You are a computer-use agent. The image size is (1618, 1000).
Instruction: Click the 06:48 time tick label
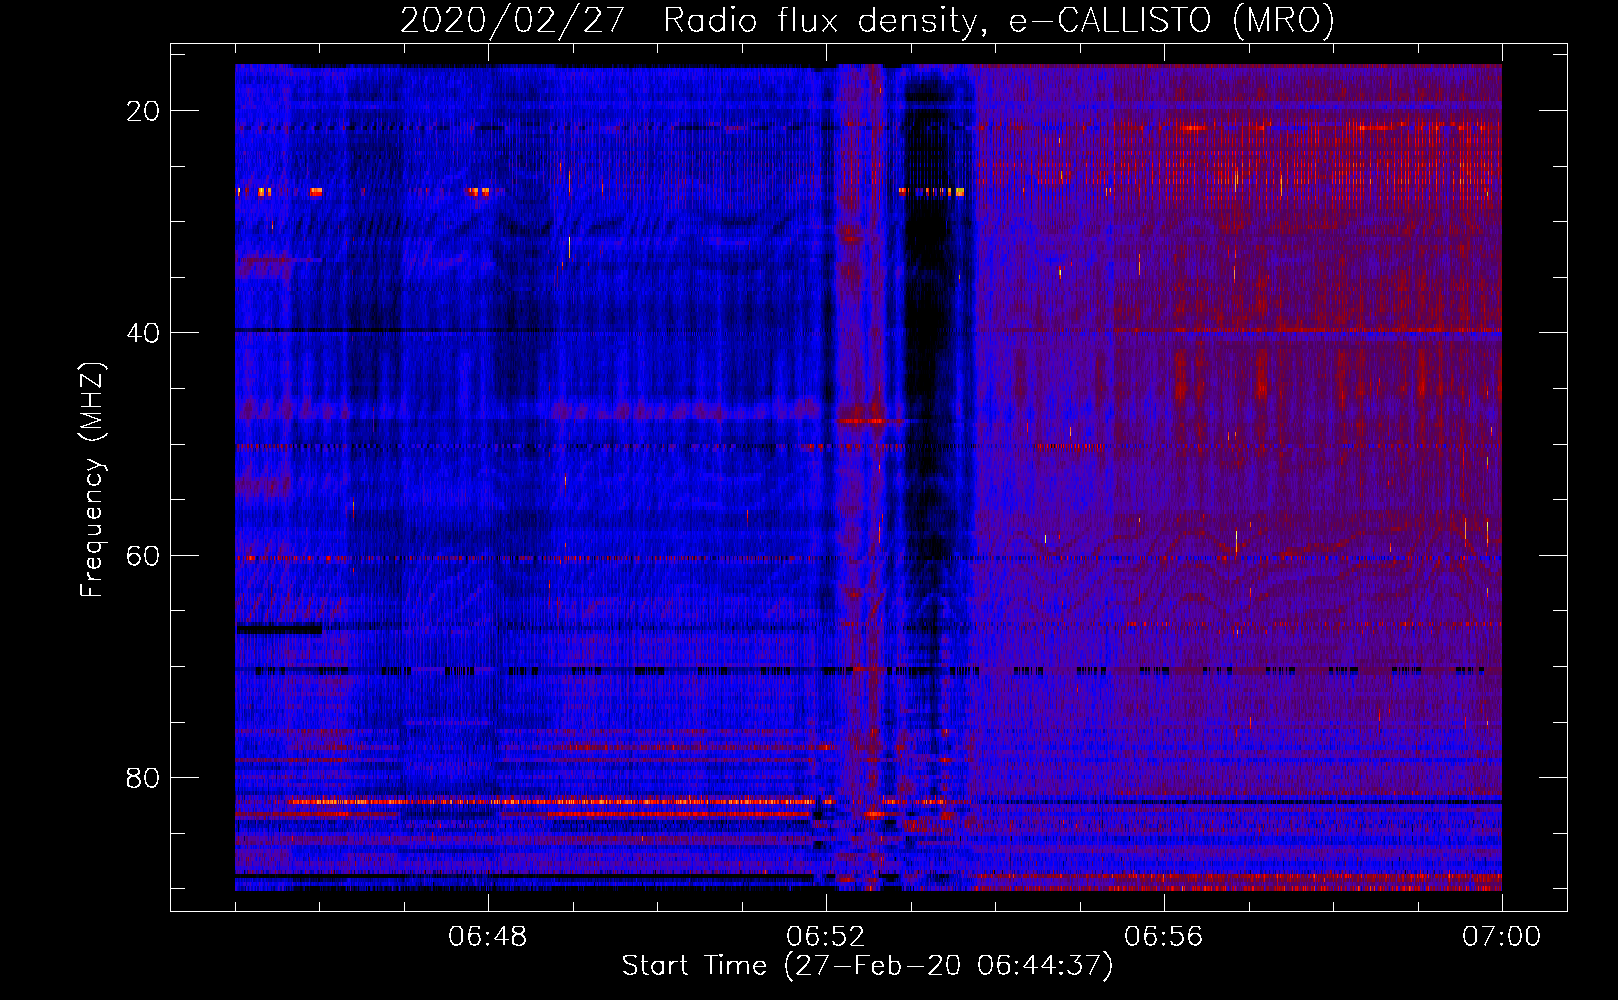pos(488,937)
